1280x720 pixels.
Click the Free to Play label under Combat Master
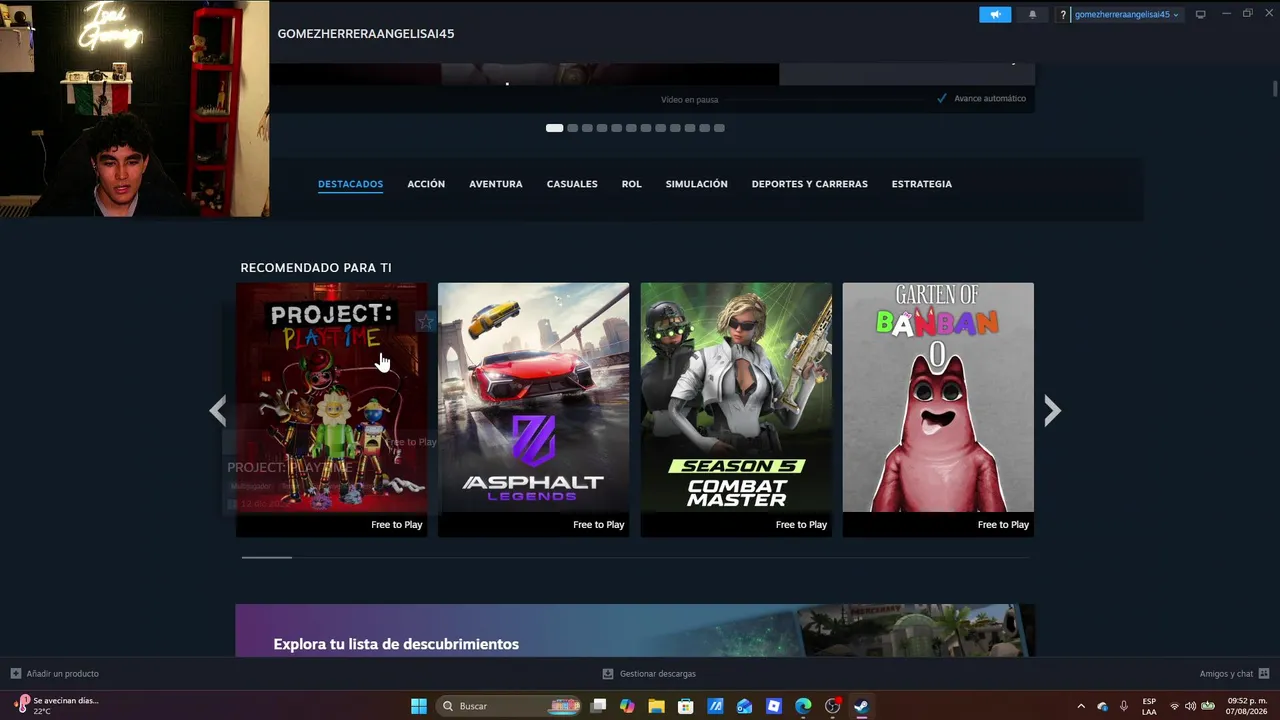801,525
